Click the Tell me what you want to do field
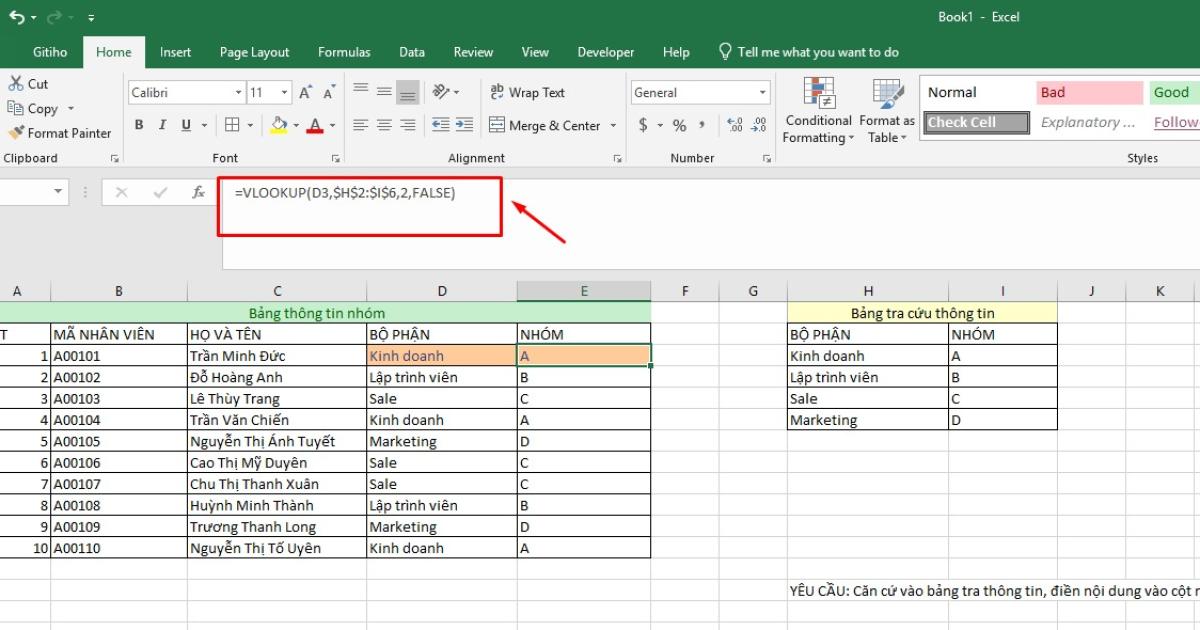 810,52
